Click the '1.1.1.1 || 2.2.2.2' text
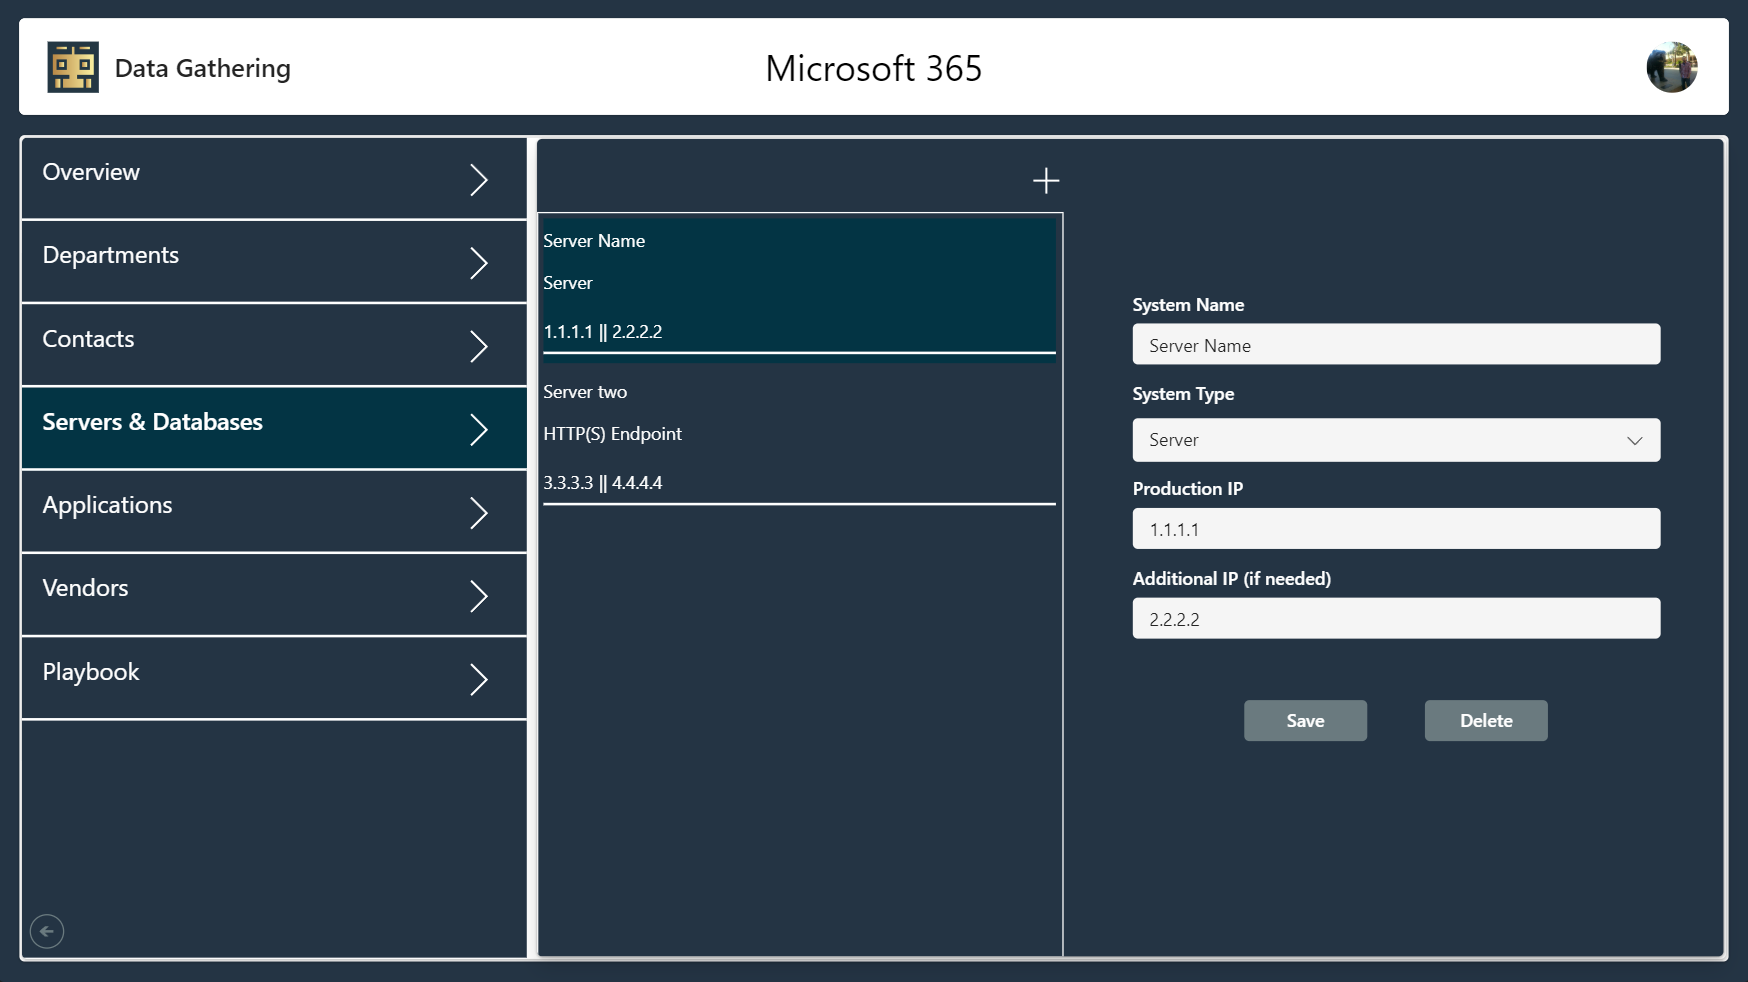1748x982 pixels. (603, 332)
